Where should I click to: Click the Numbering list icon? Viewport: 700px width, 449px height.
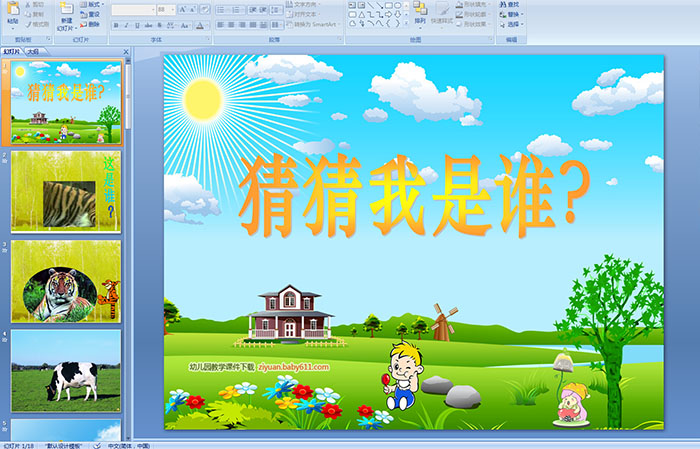[237, 10]
